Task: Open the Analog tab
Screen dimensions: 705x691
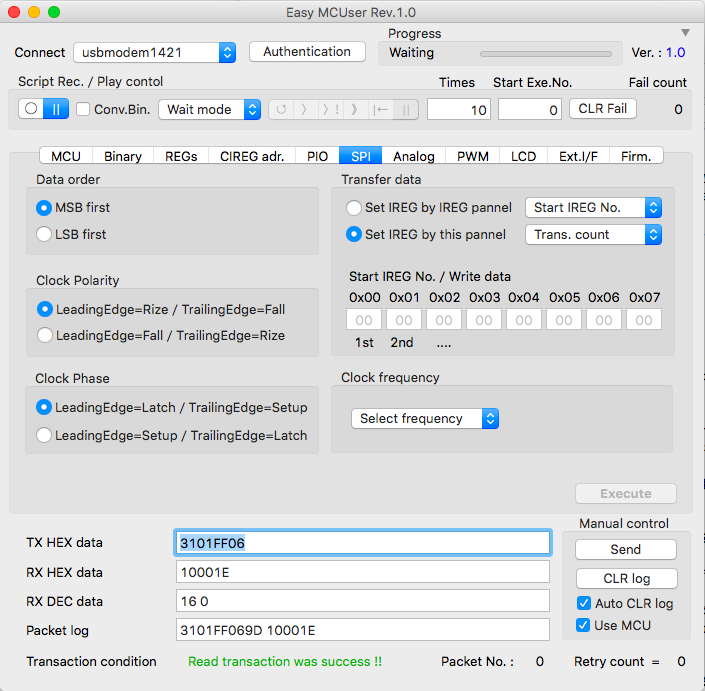Action: [414, 156]
